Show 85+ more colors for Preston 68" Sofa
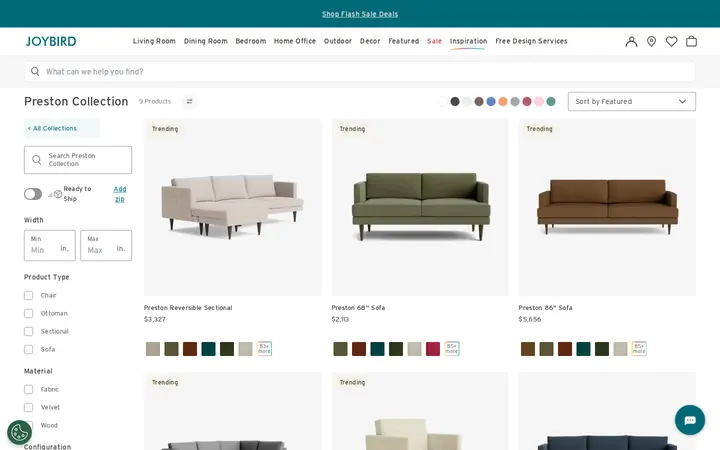This screenshot has width=720, height=450. pos(451,349)
